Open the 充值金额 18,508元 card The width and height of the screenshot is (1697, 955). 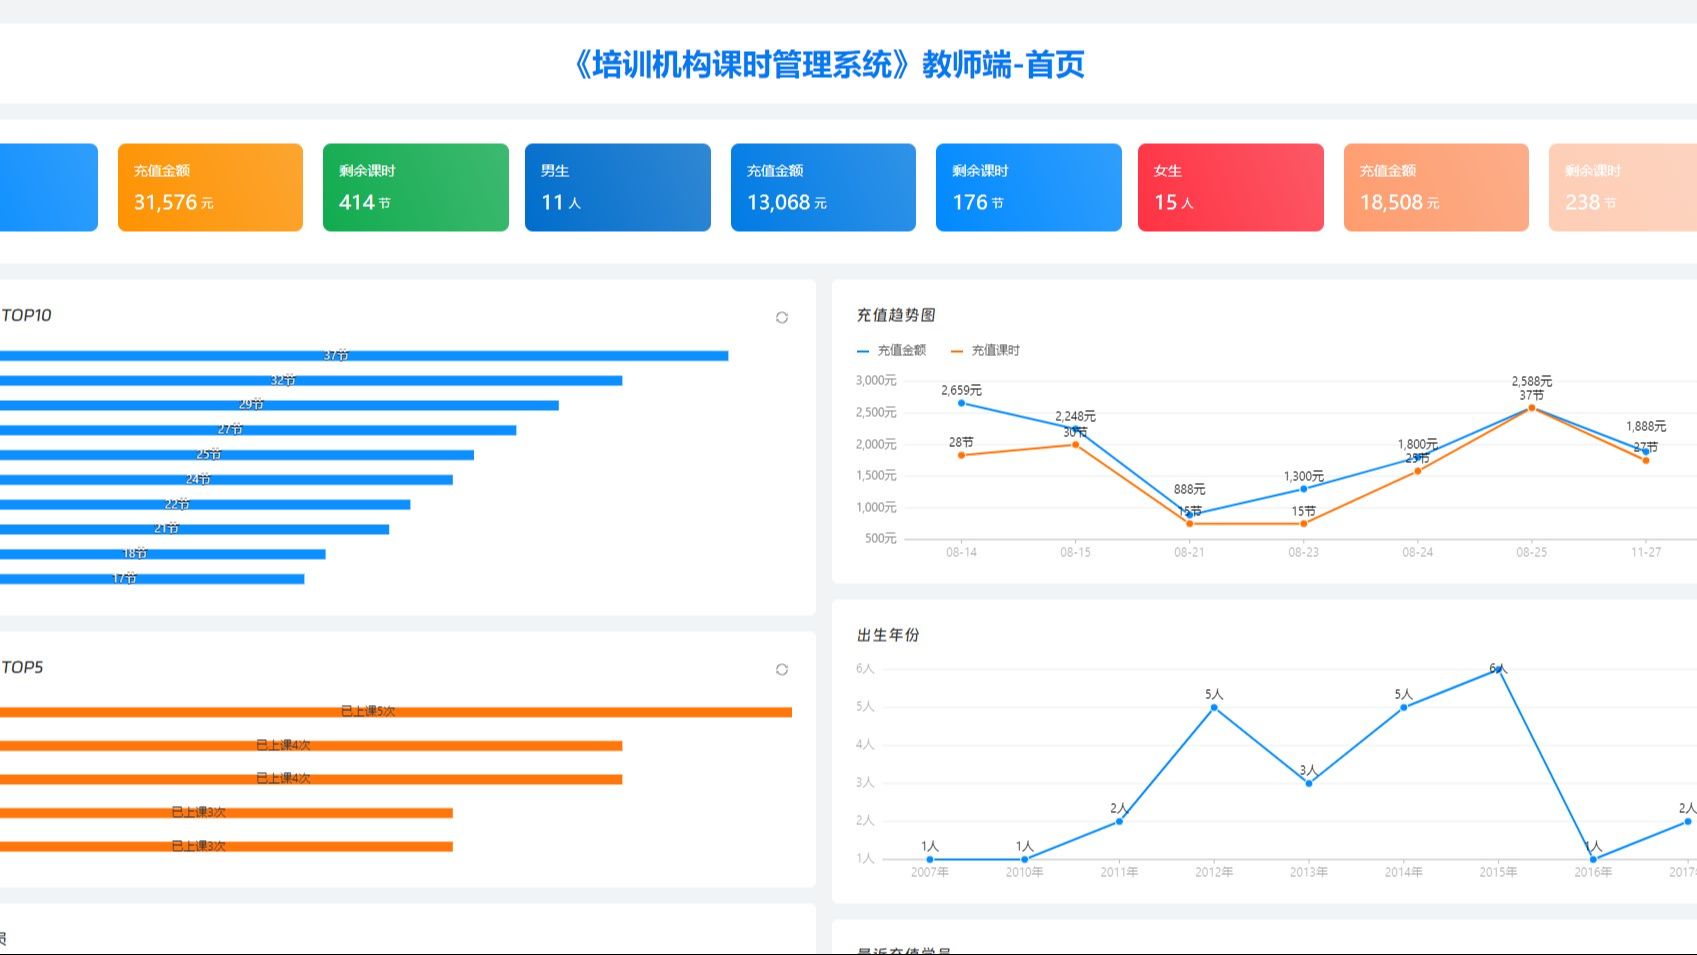(x=1436, y=187)
